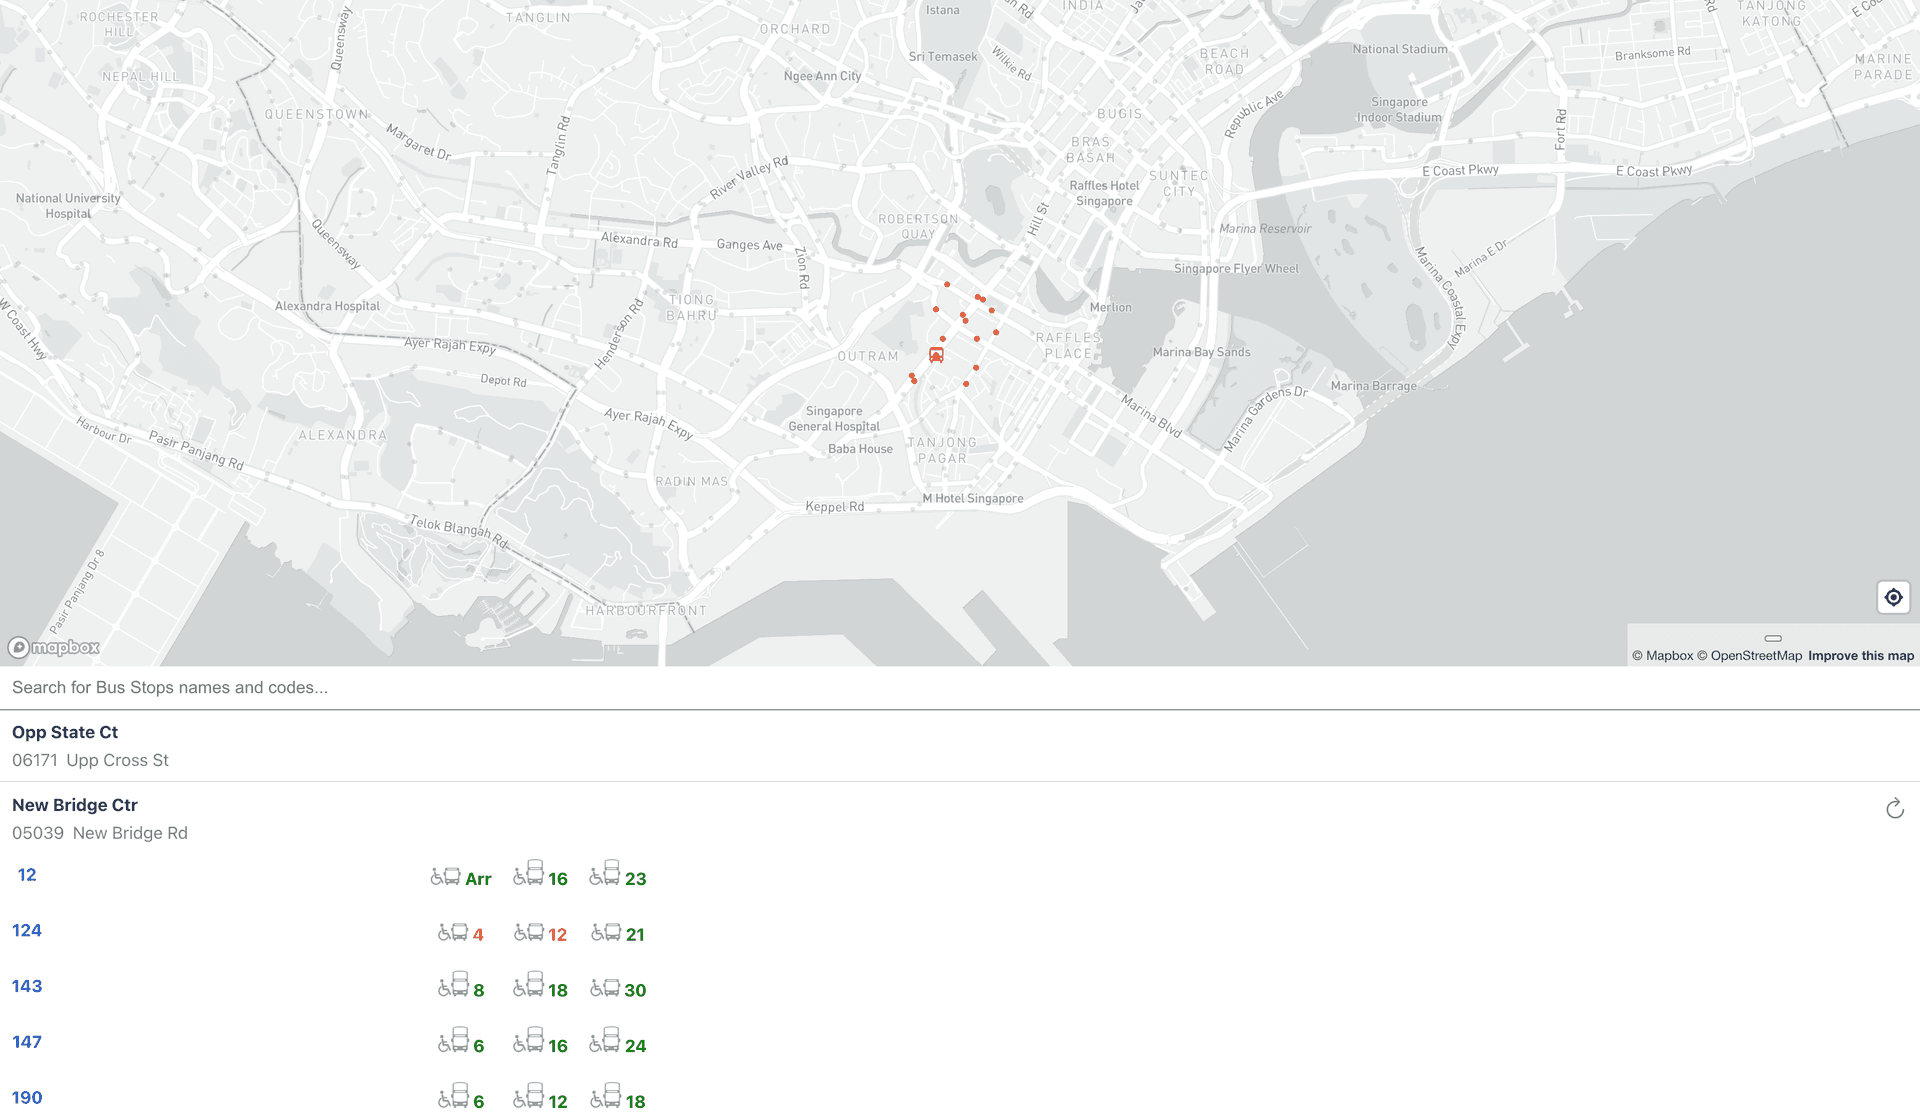The width and height of the screenshot is (1920, 1112).
Task: Click Improve this map link
Action: [1860, 656]
